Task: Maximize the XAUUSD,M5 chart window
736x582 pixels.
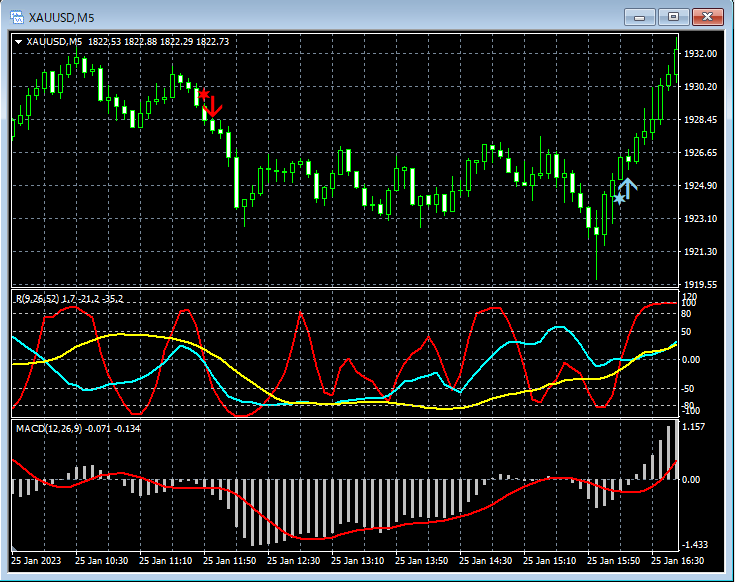Action: tap(673, 17)
